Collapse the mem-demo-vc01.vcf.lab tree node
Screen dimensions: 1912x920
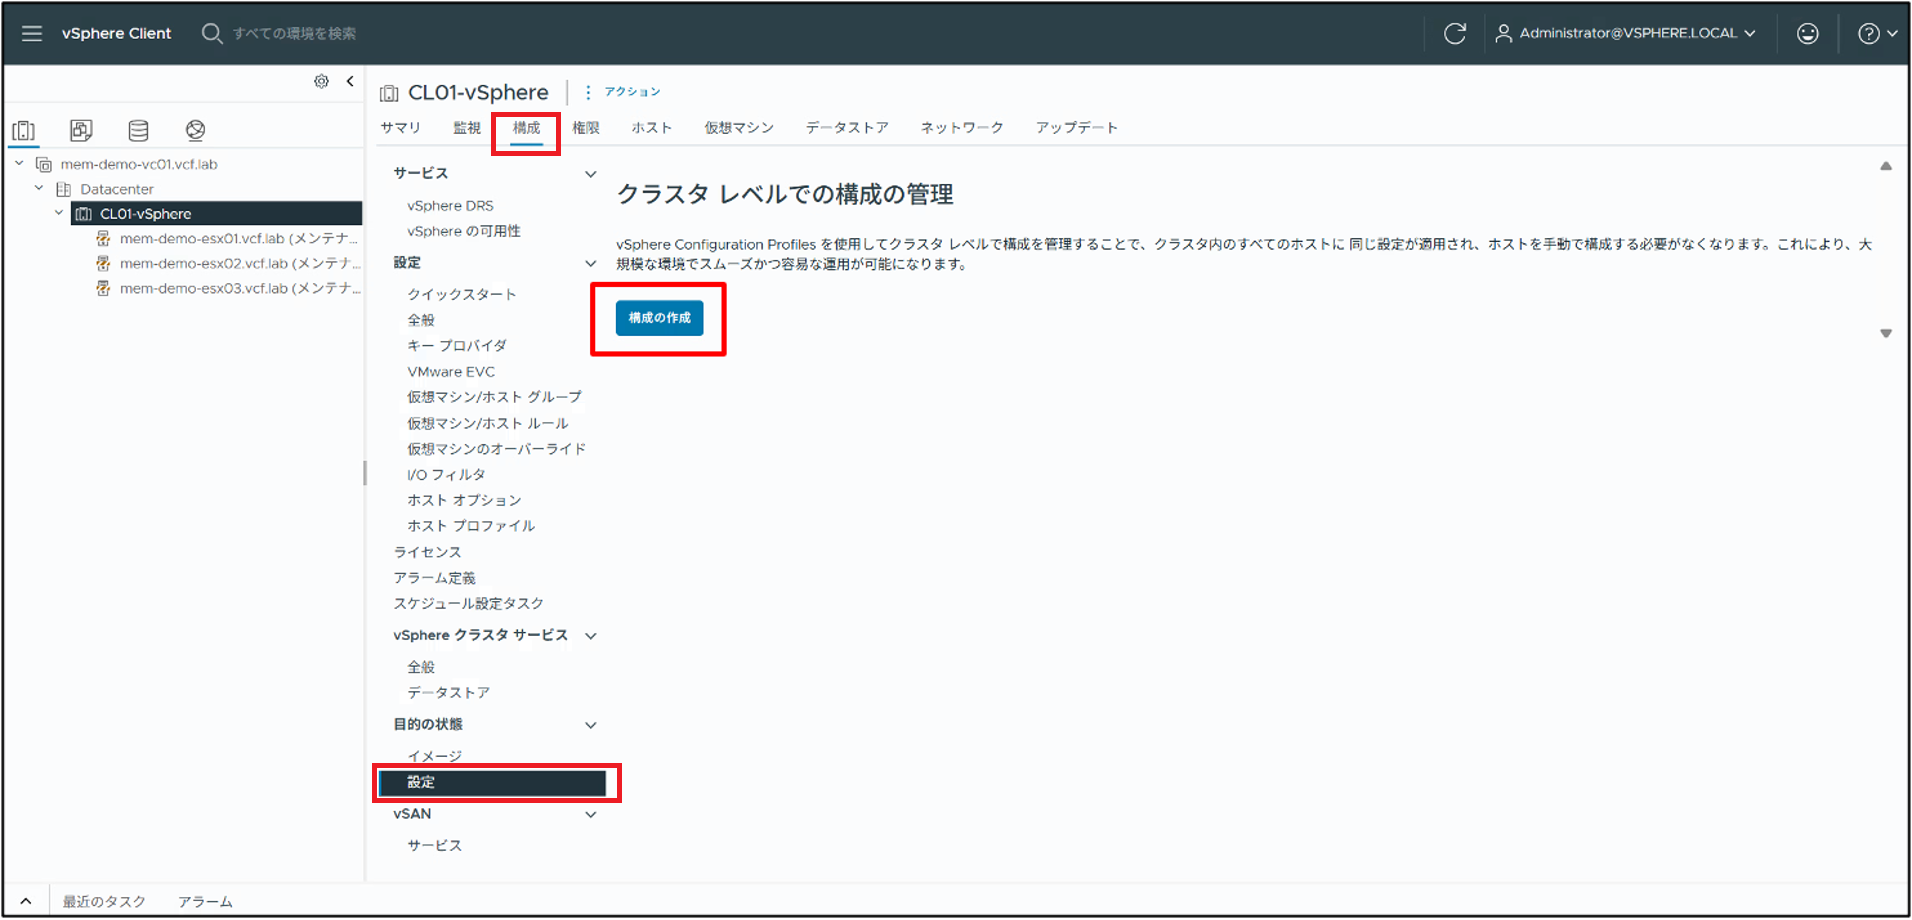click(18, 163)
